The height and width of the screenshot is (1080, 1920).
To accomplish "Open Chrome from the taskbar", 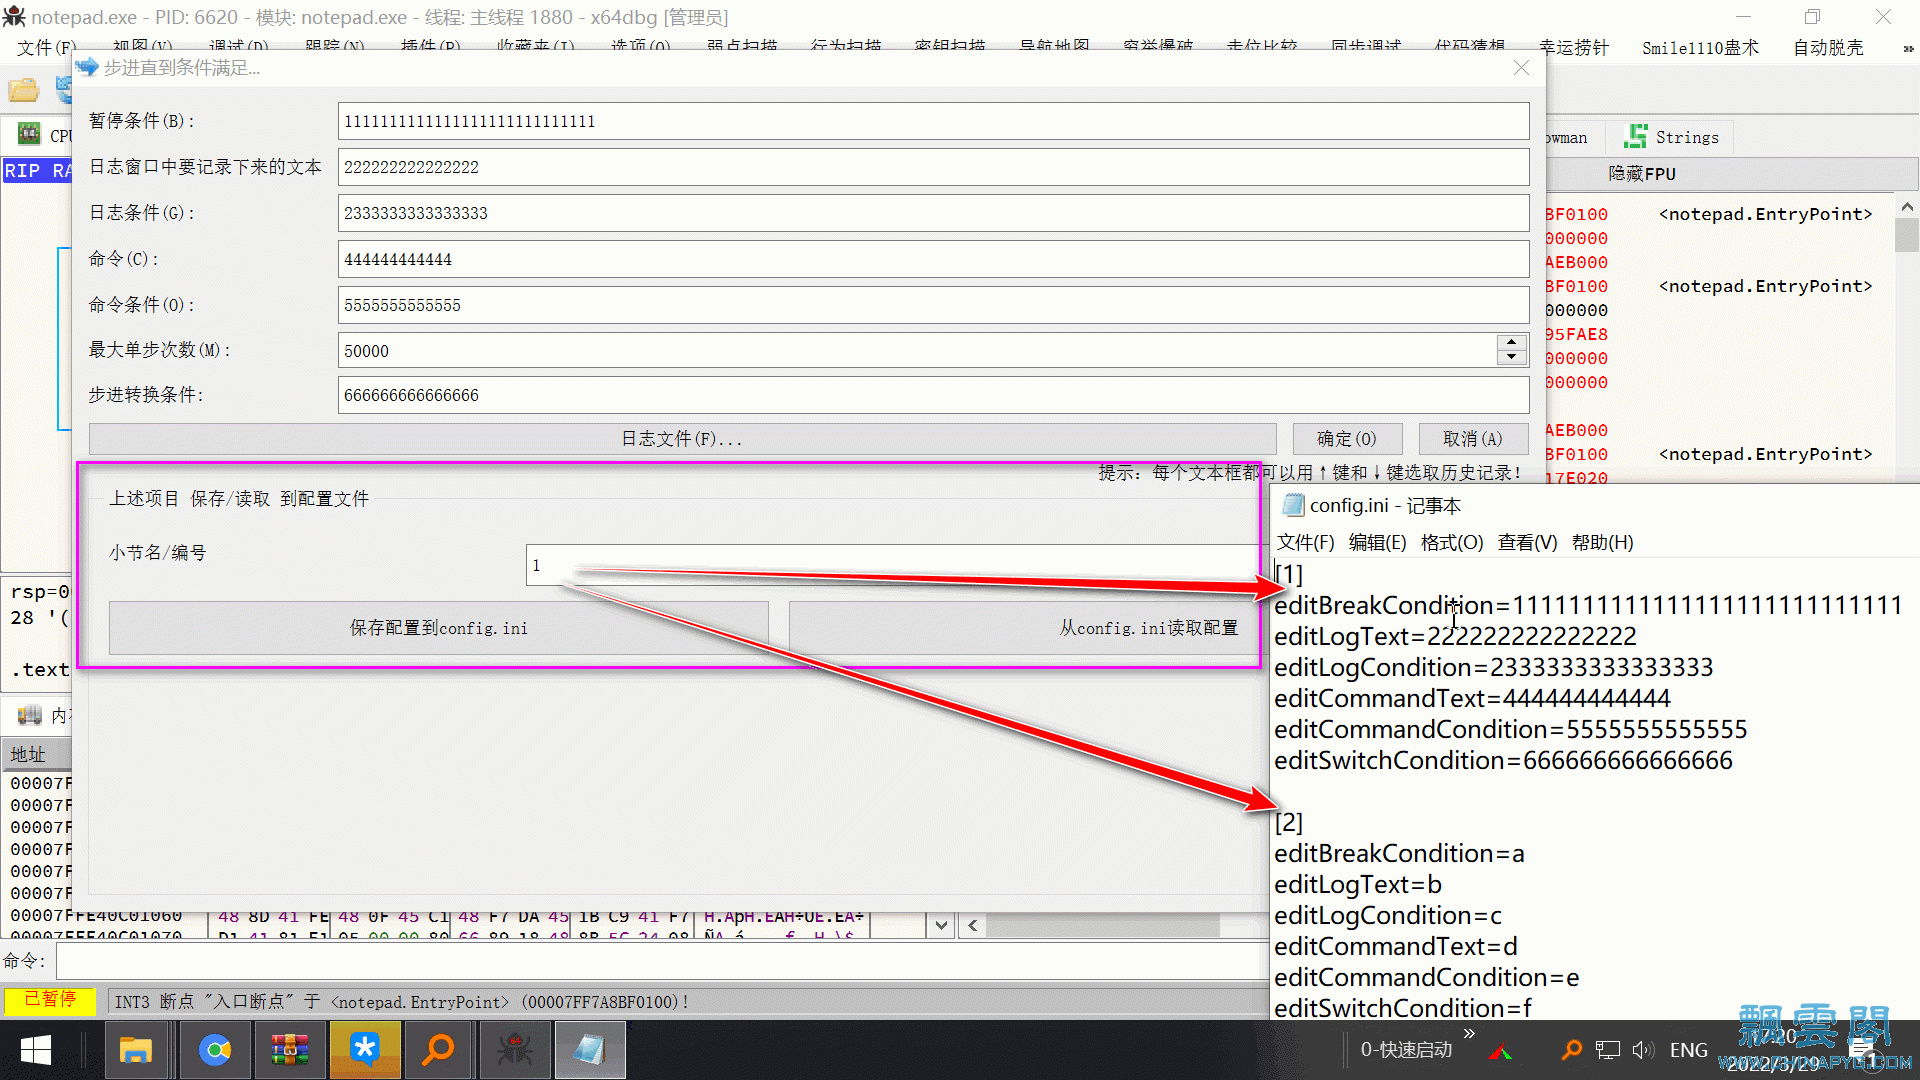I will click(214, 1050).
